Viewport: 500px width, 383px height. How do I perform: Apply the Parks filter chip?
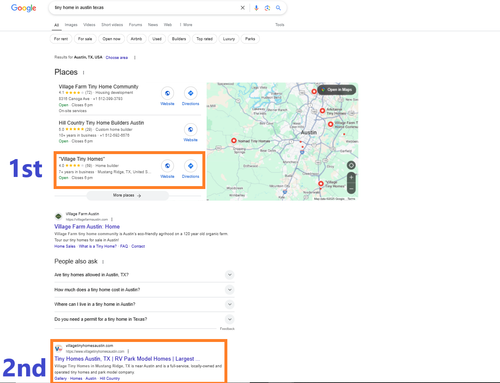pos(250,39)
